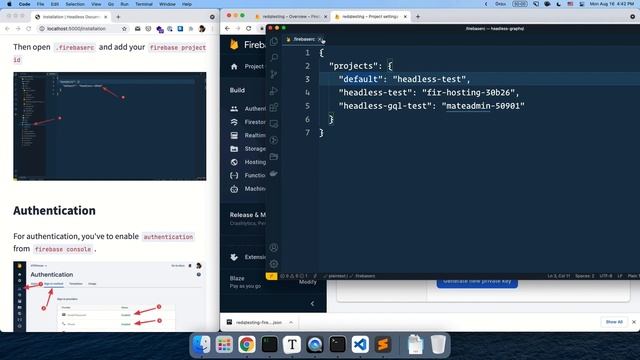Open downloaded redatesting json file chip
Viewport: 640px width, 360px height.
pyautogui.click(x=255, y=322)
